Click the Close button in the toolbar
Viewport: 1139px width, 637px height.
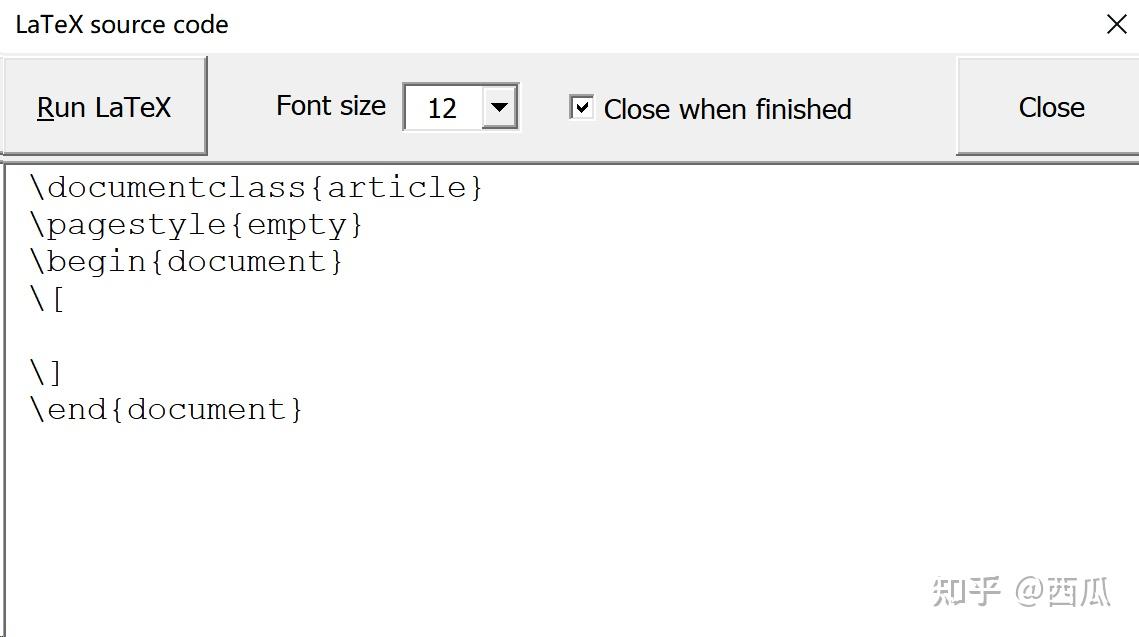pos(1050,107)
